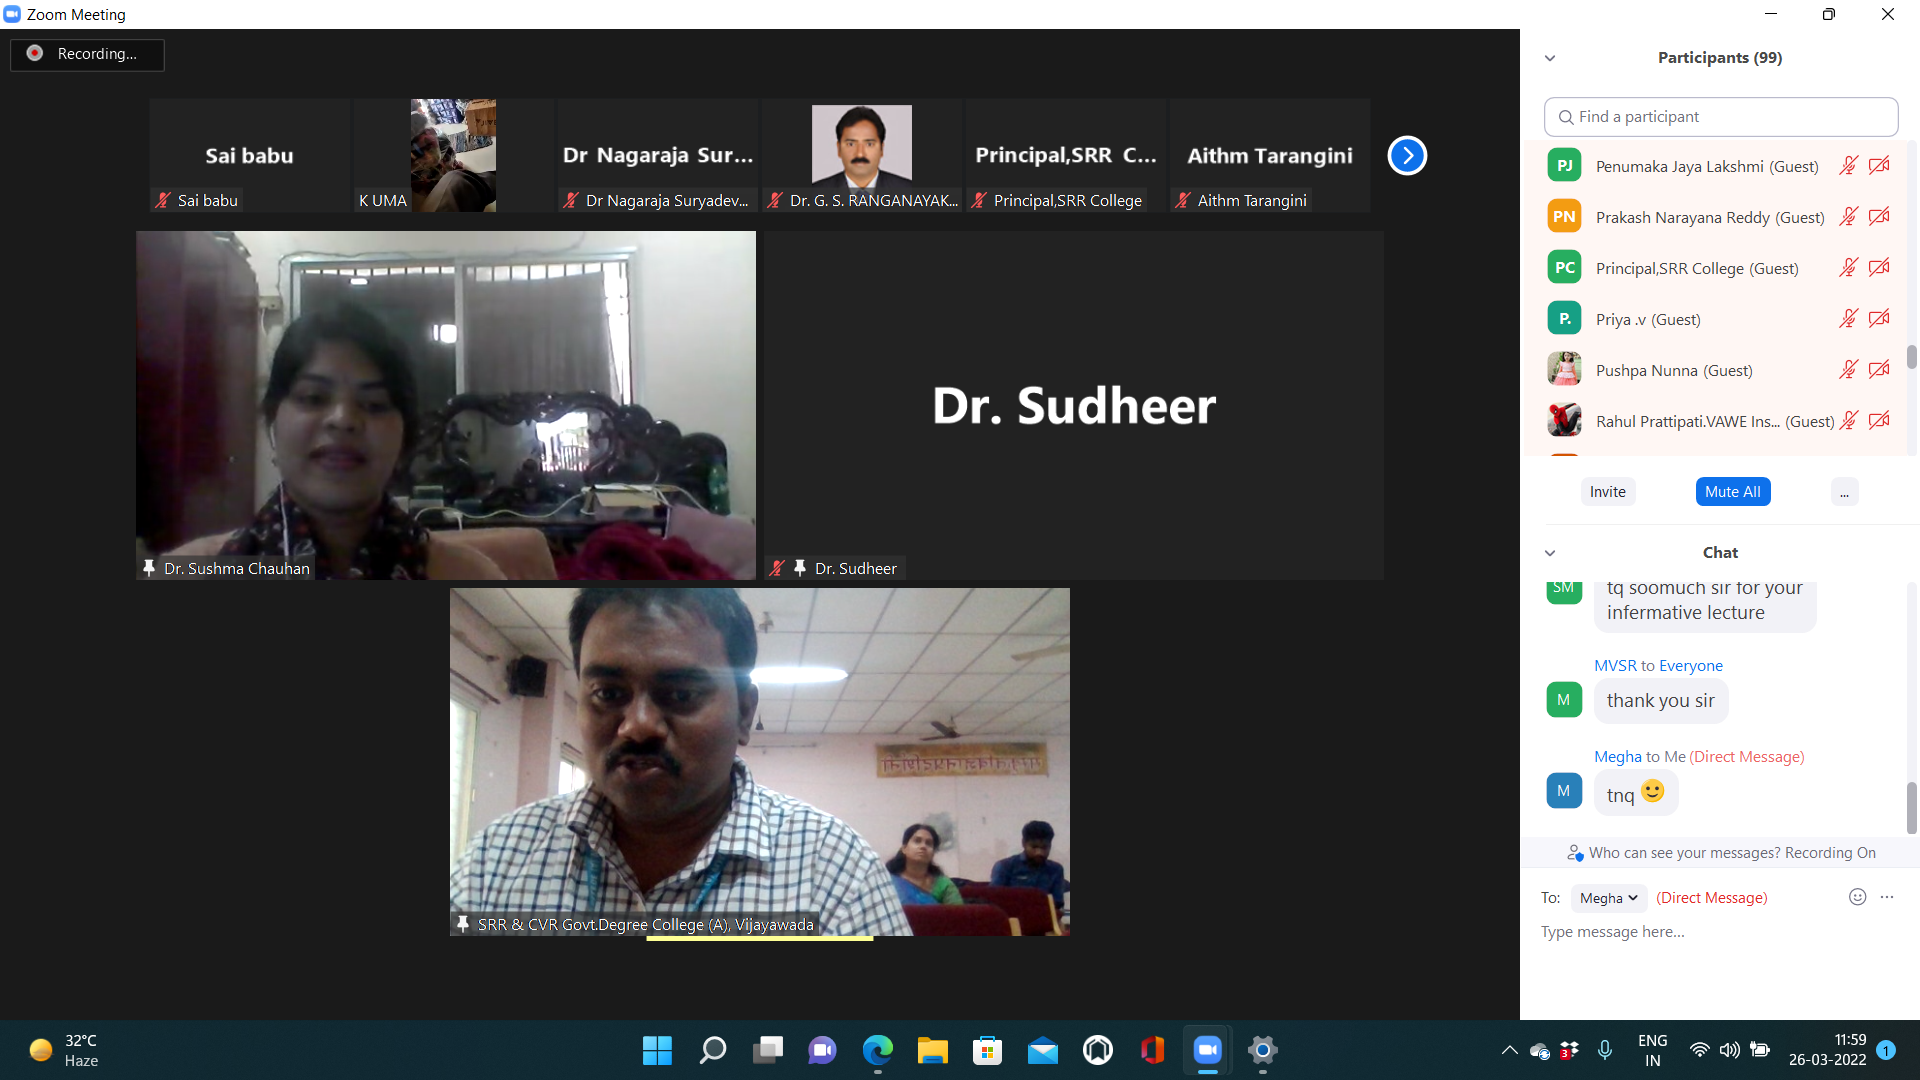The width and height of the screenshot is (1920, 1080).
Task: Click the emoji smiley icon in chat
Action: [x=1857, y=897]
